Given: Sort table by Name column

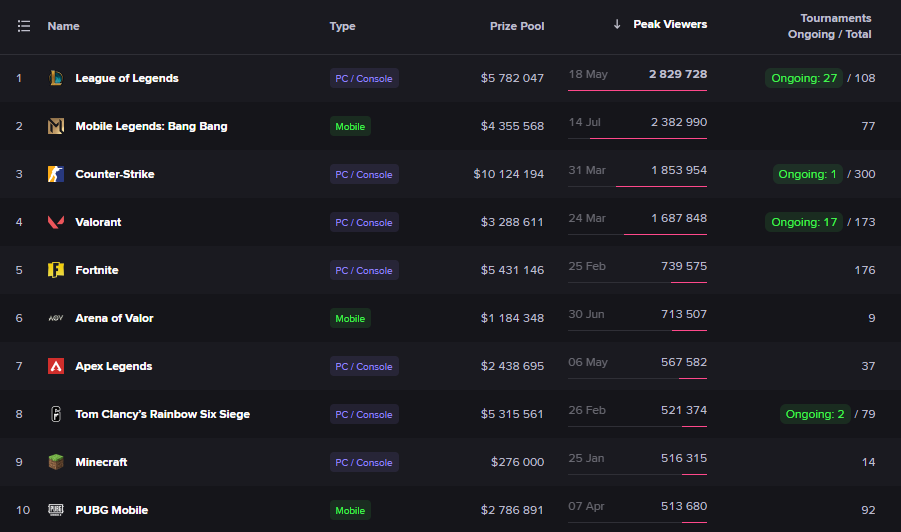Looking at the screenshot, I should 63,26.
